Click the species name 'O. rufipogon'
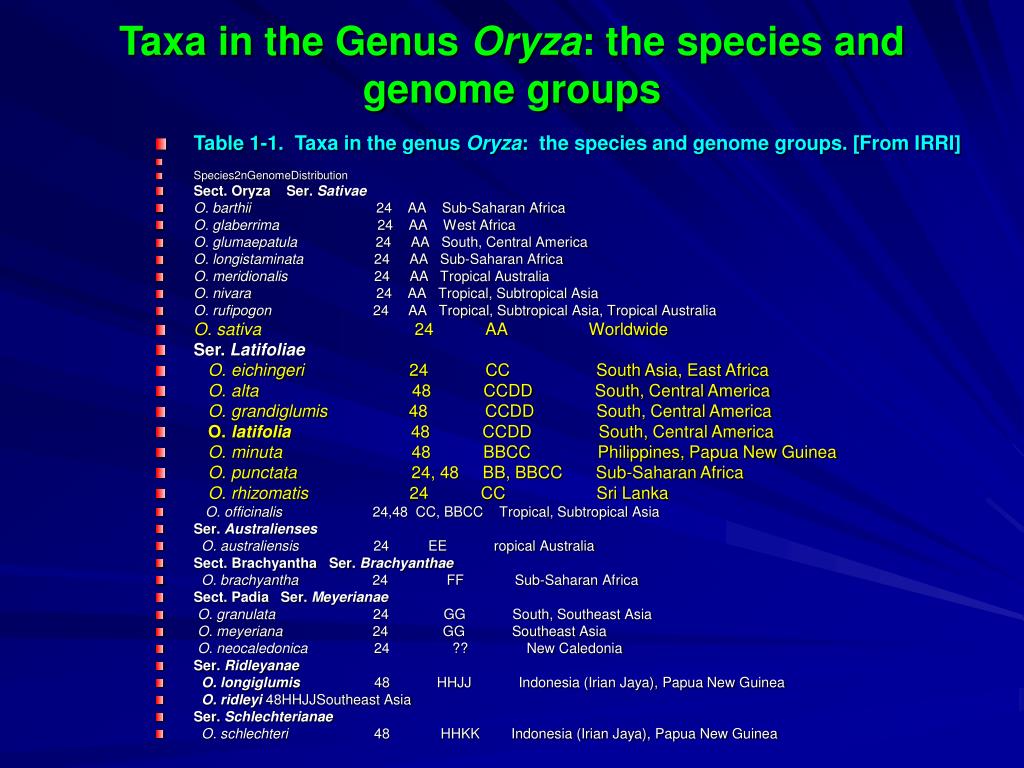The width and height of the screenshot is (1024, 768). click(232, 311)
